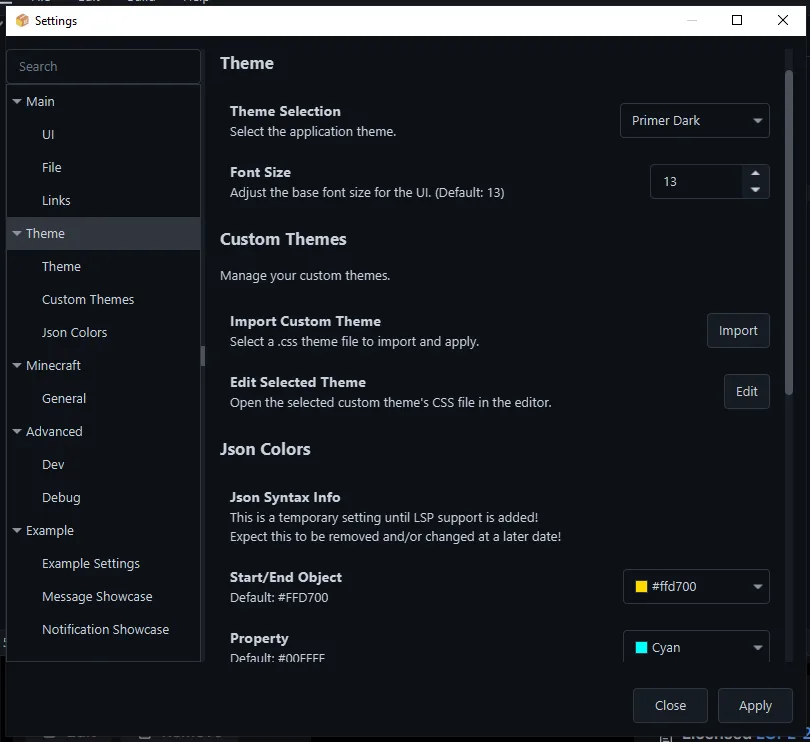The width and height of the screenshot is (810, 742).
Task: Select Json Colors in sidebar
Action: 74,333
